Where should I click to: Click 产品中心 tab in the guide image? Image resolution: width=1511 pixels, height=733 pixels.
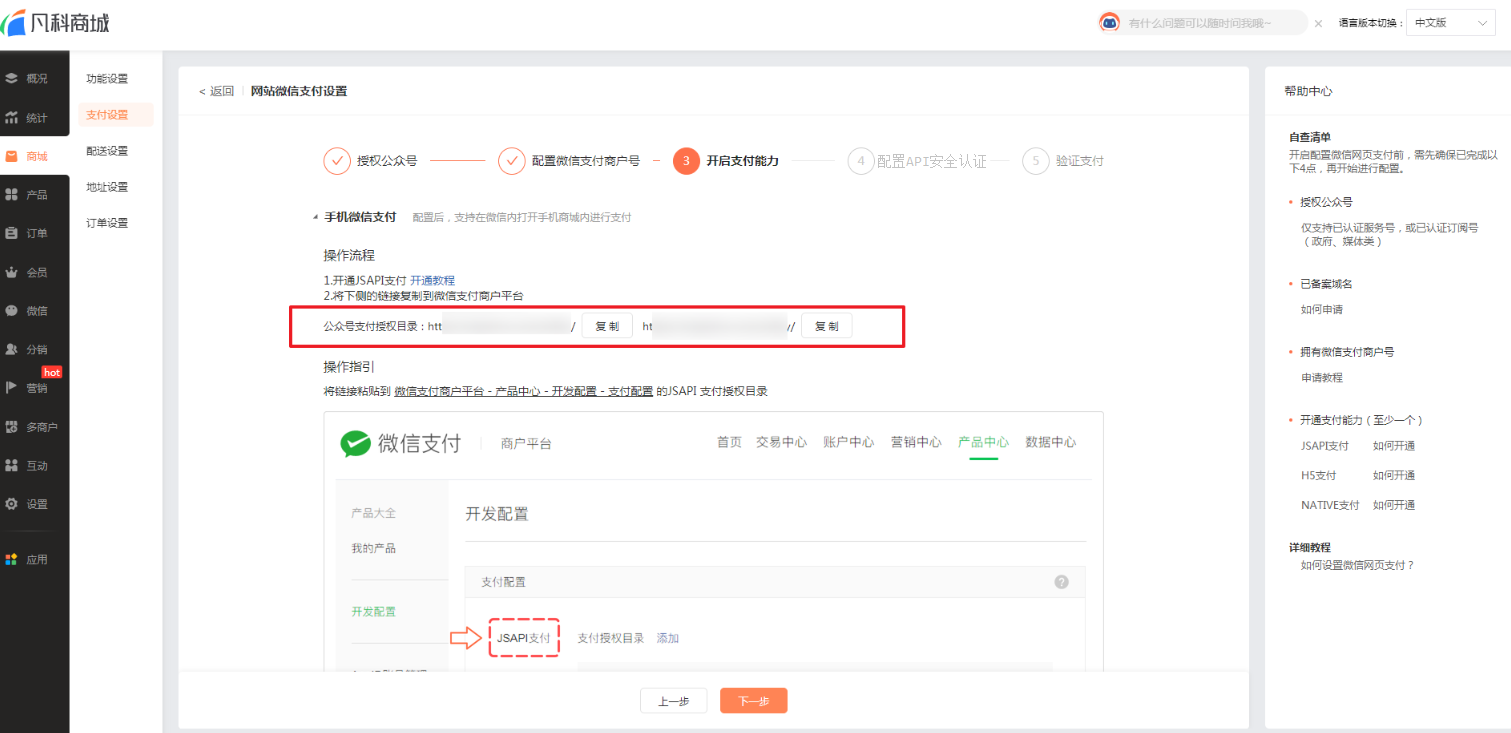click(983, 442)
